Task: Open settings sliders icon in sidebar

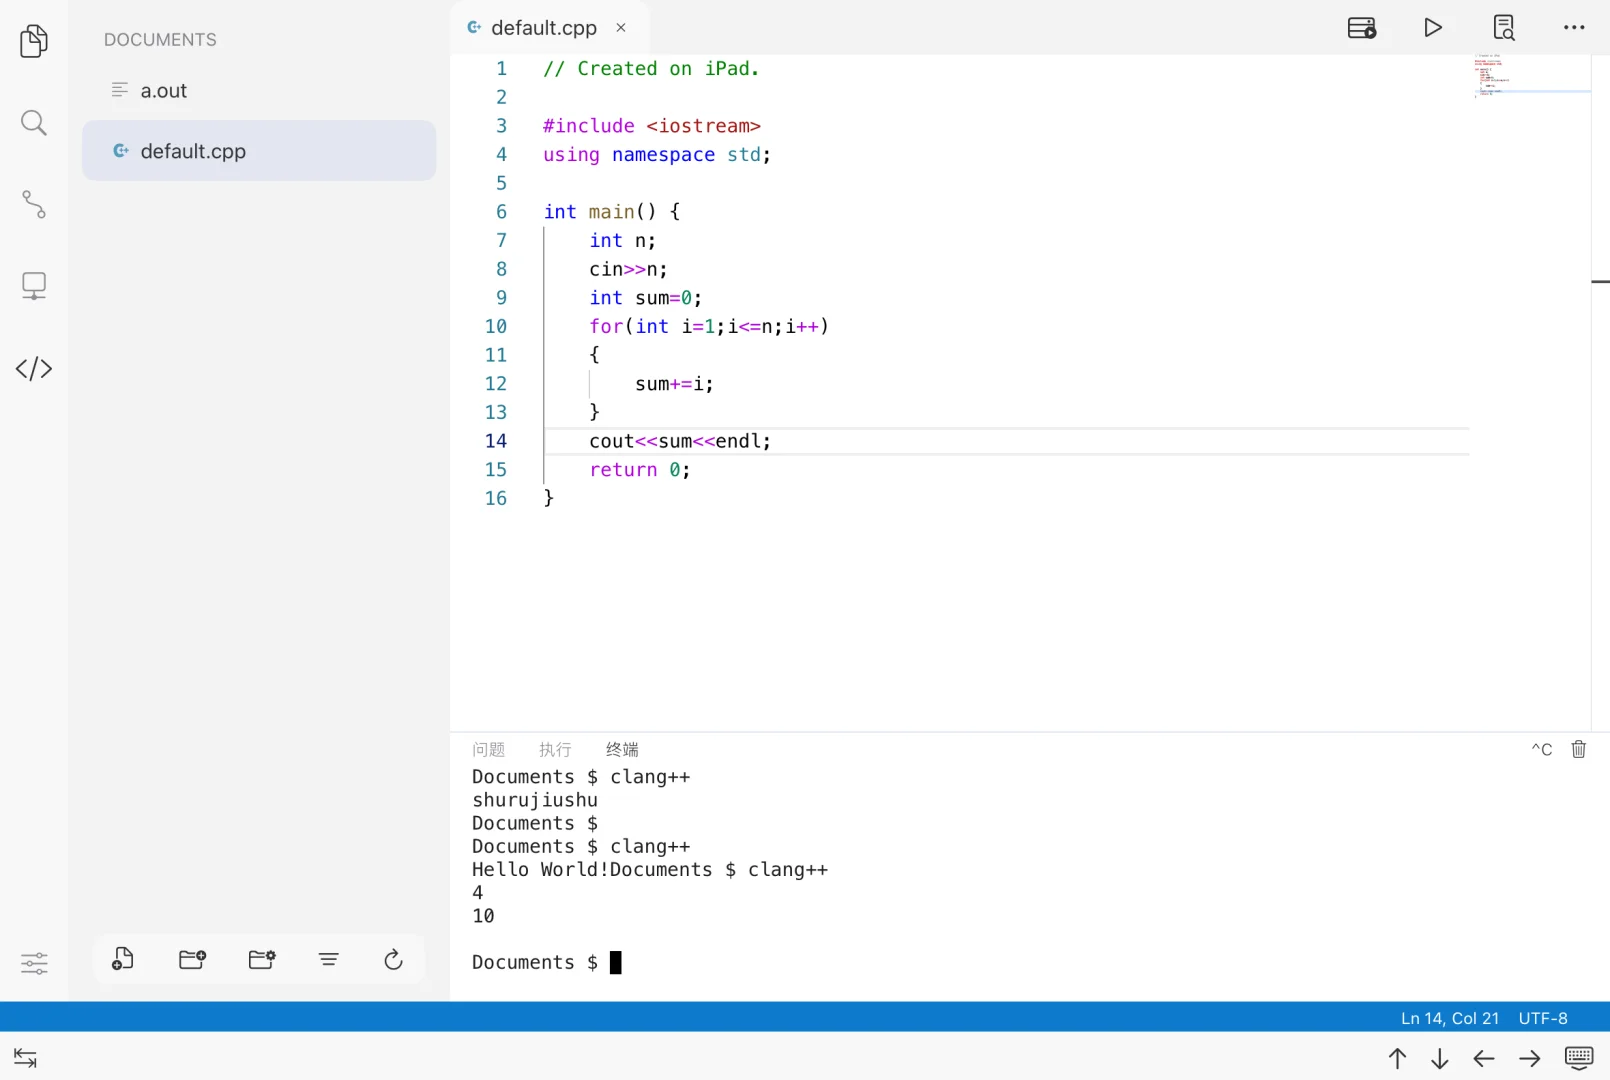Action: click(x=34, y=963)
